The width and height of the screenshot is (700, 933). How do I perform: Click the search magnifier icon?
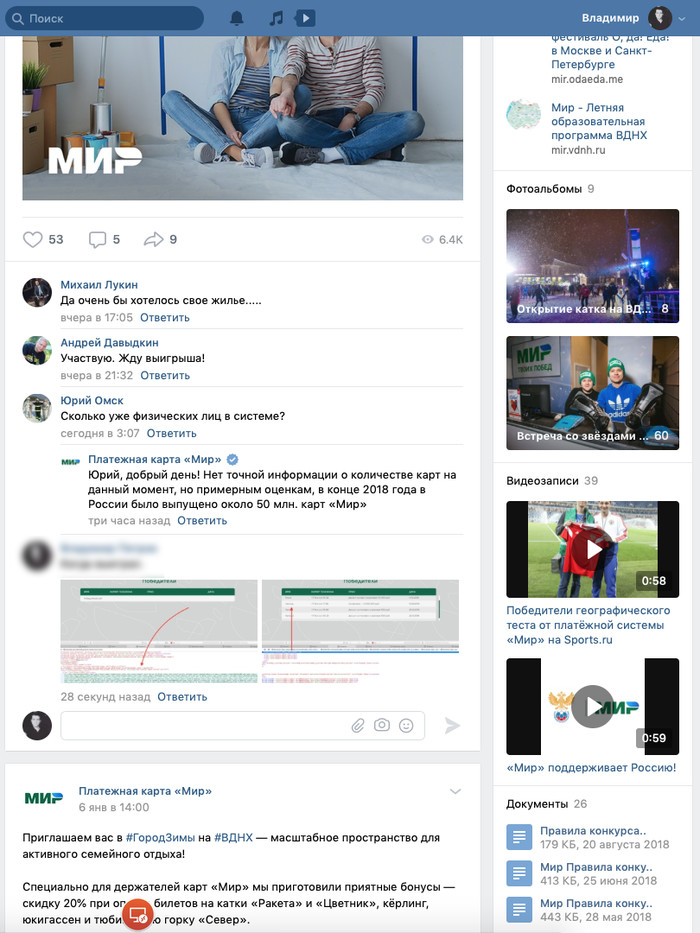click(18, 18)
